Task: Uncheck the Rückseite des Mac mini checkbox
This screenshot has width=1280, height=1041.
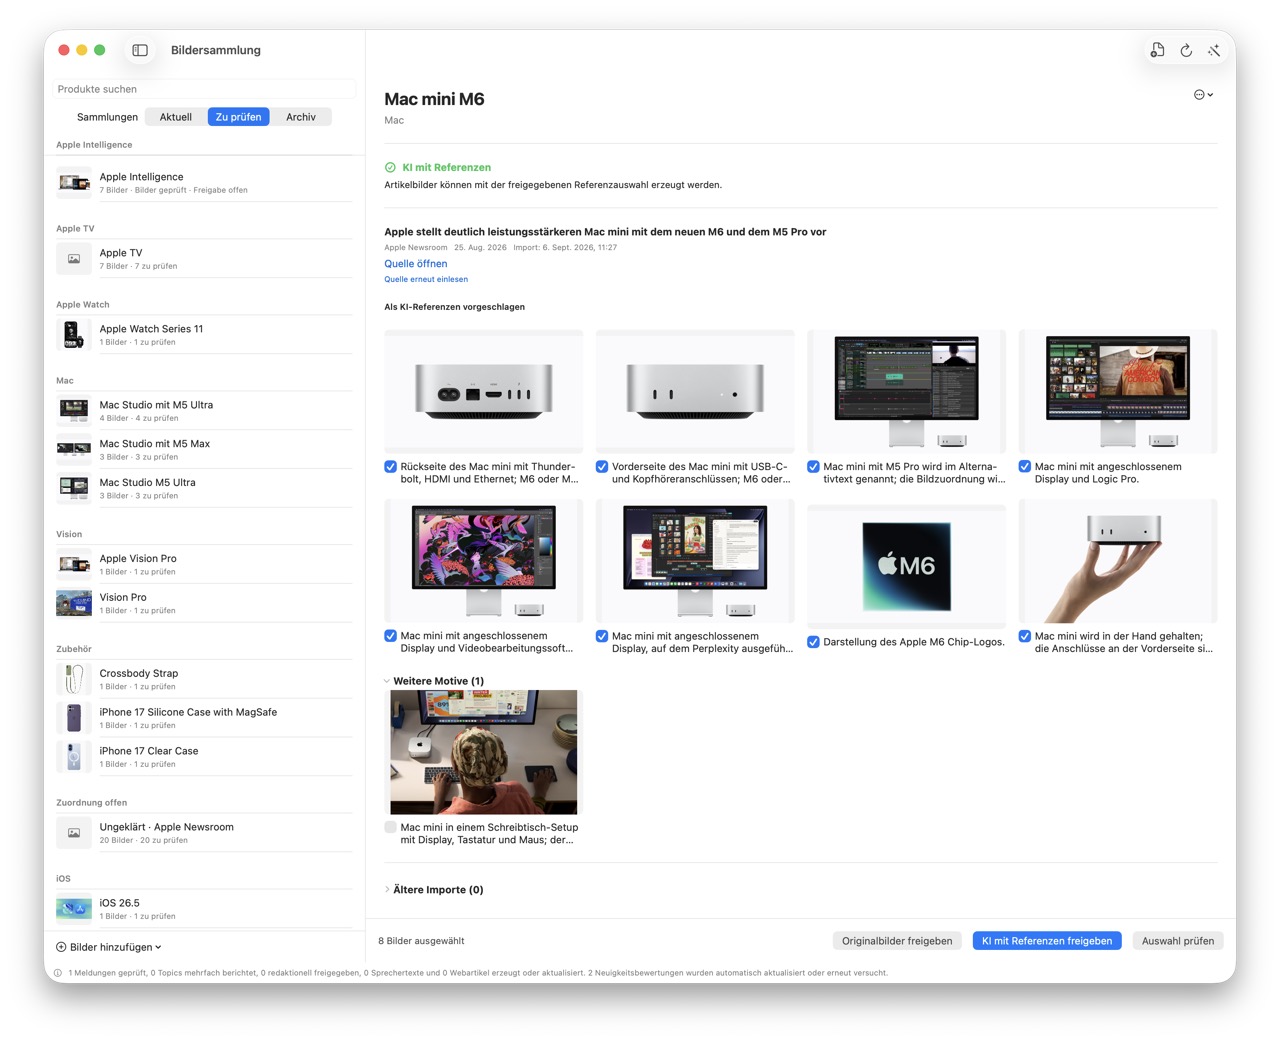Action: click(390, 466)
